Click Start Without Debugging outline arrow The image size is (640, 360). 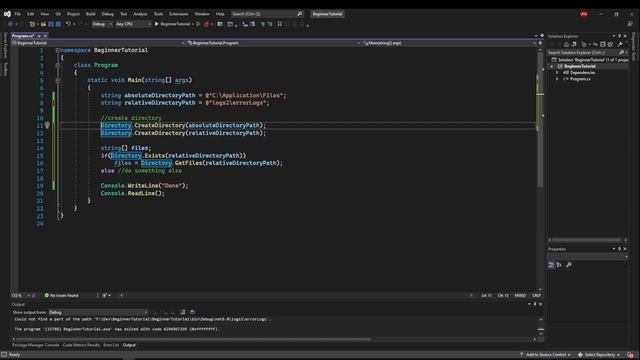coord(198,24)
